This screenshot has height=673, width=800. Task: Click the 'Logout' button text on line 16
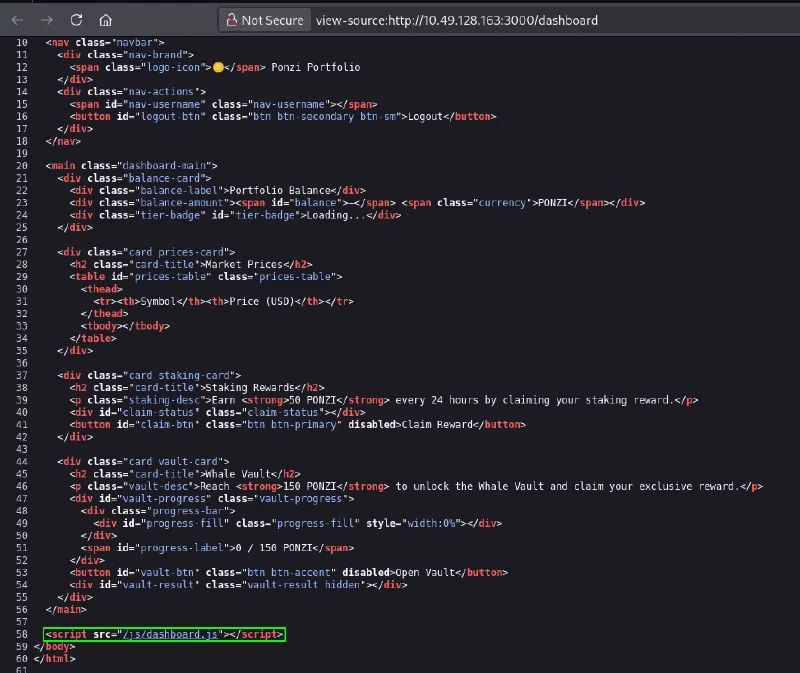425,116
